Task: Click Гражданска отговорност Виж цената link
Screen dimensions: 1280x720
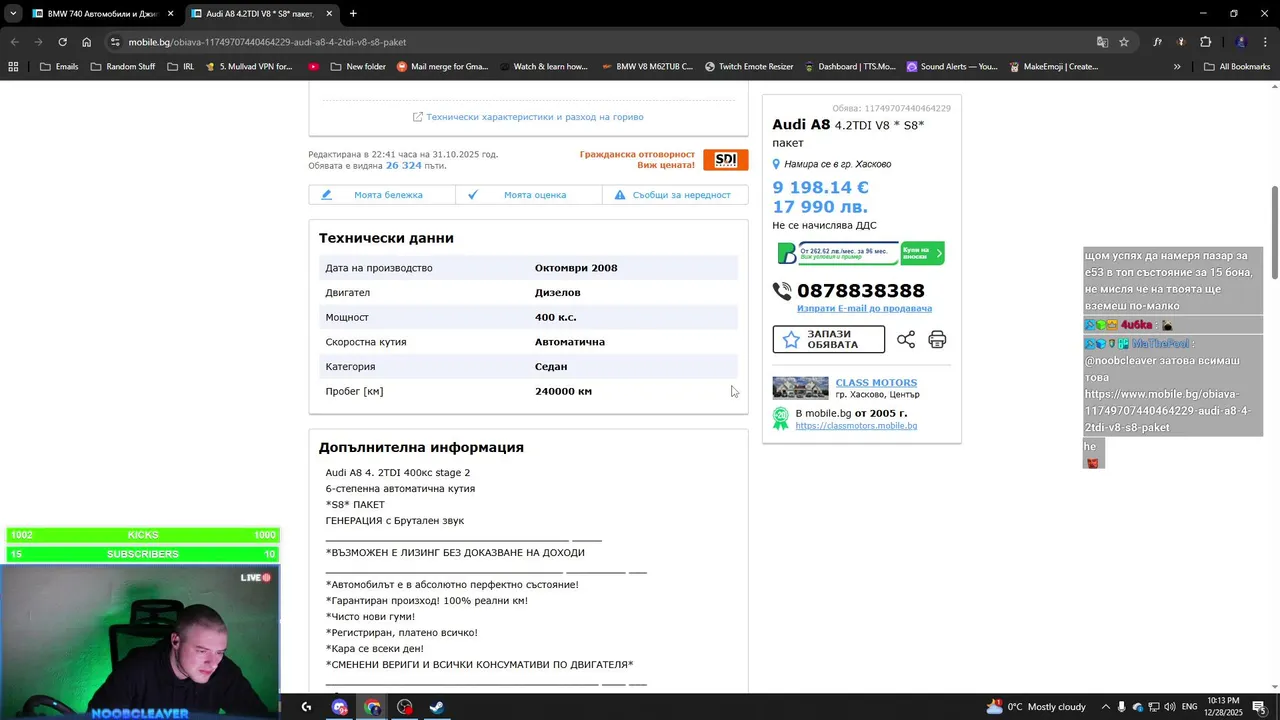Action: 637,160
